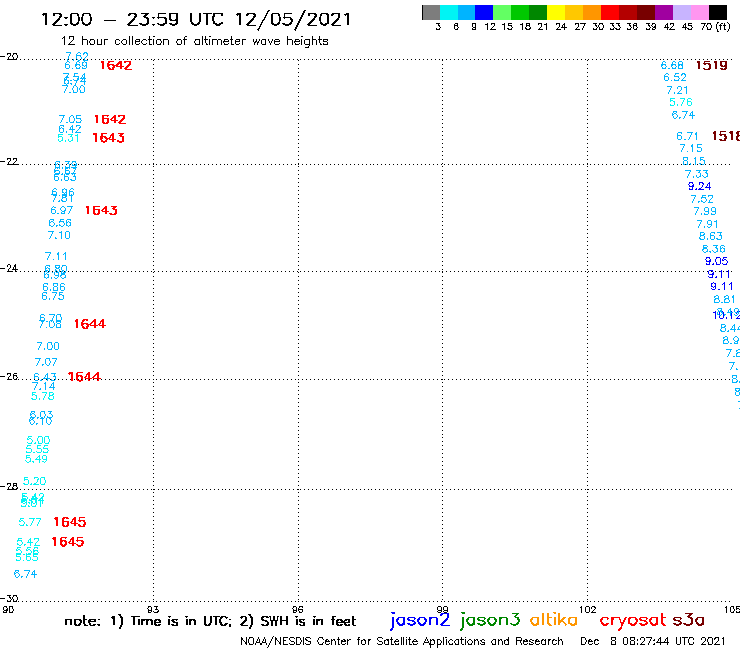
Task: Click the 5.20 wave height value
Action: (x=34, y=481)
